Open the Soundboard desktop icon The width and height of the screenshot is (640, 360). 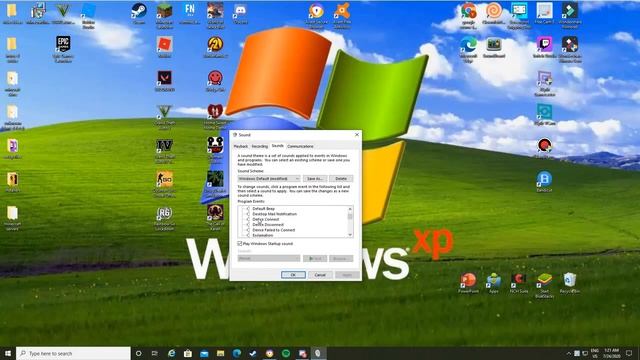click(x=494, y=46)
